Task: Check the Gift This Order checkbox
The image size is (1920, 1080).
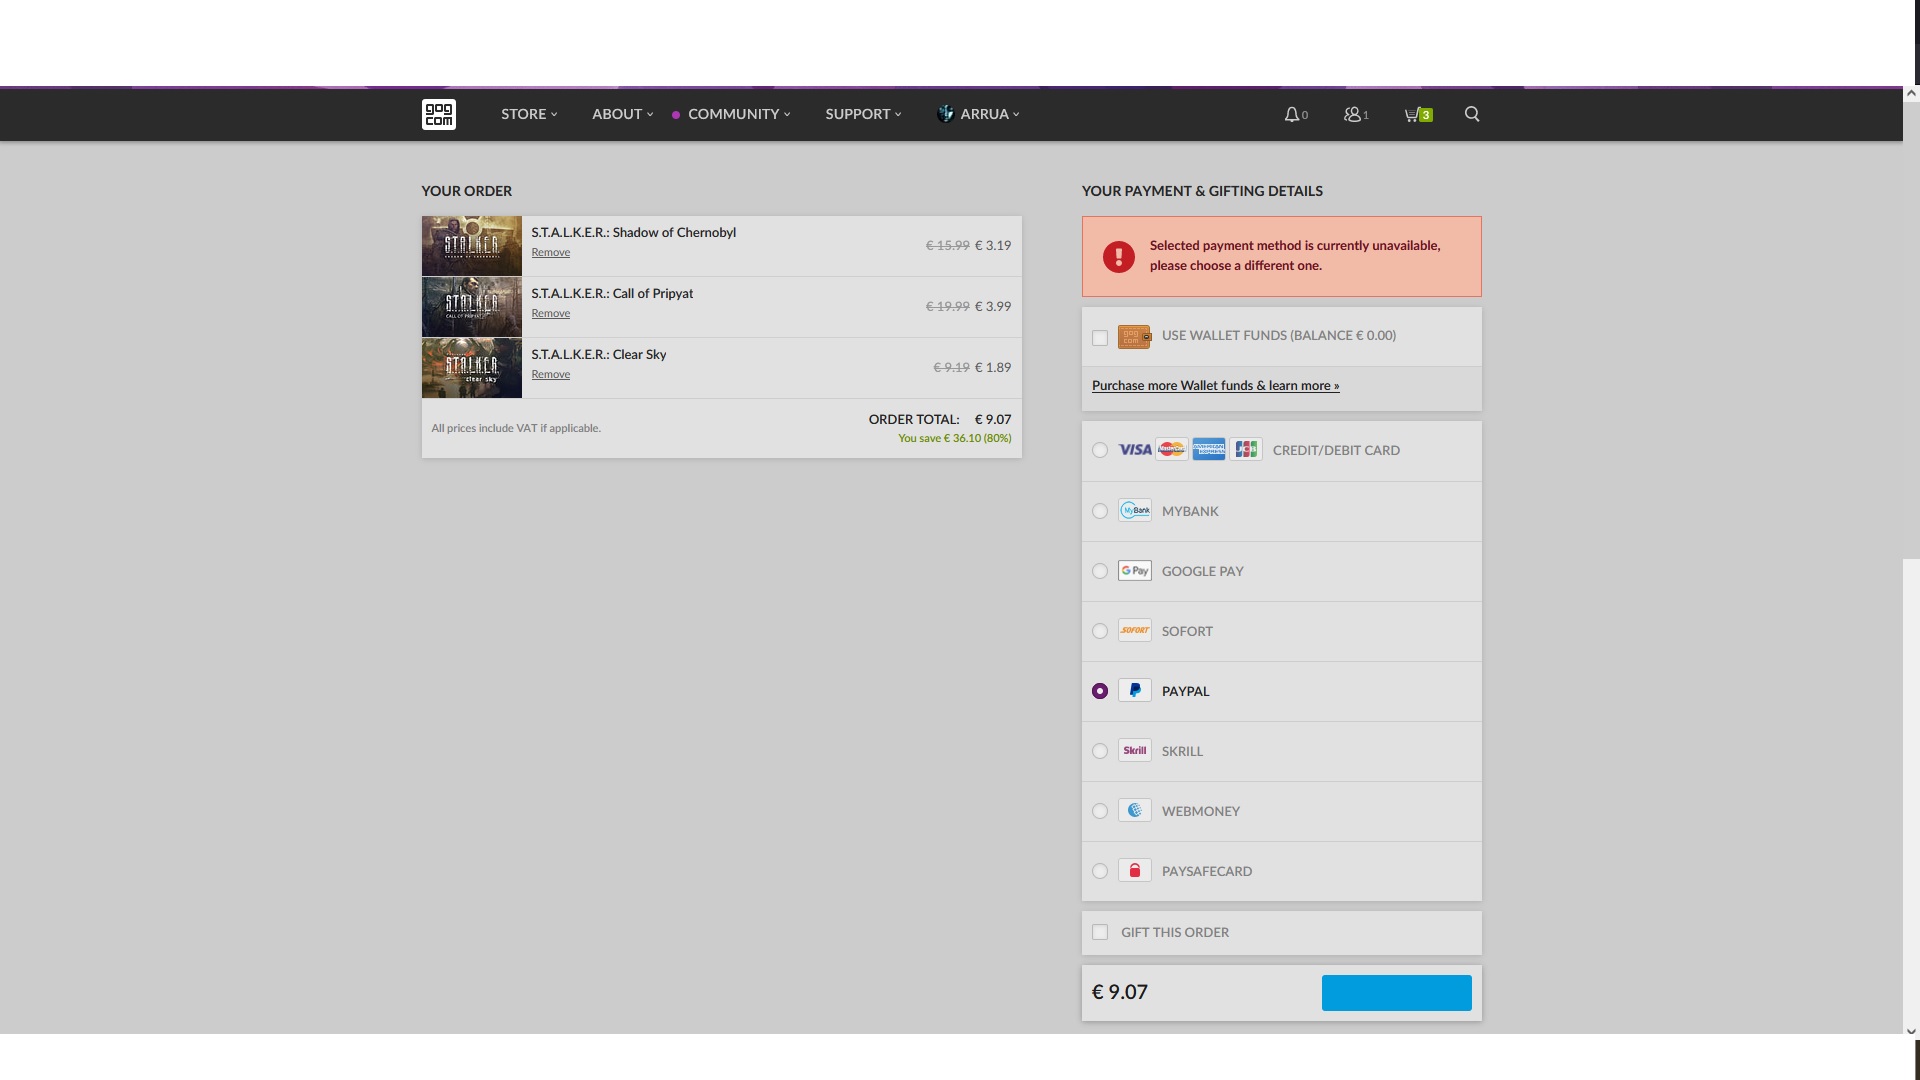Action: click(1100, 932)
